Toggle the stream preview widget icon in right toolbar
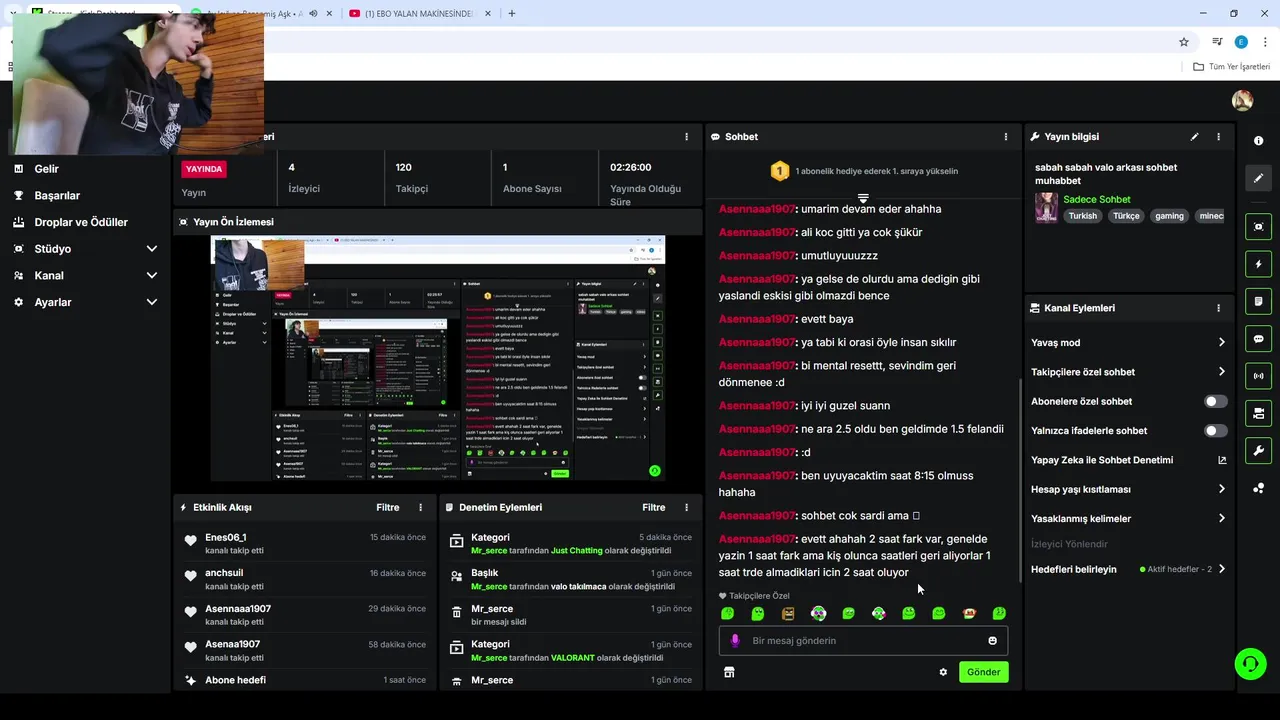Image resolution: width=1280 pixels, height=720 pixels. (x=1258, y=227)
